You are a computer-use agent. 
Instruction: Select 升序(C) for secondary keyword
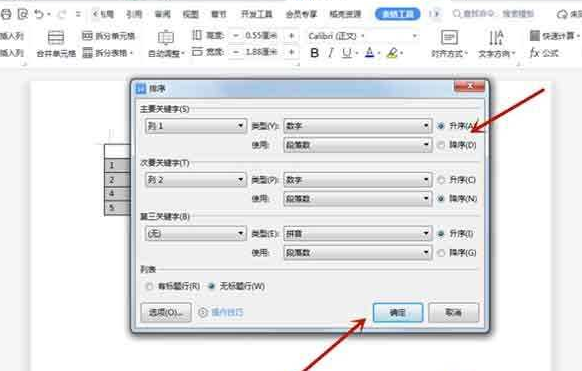pyautogui.click(x=441, y=180)
